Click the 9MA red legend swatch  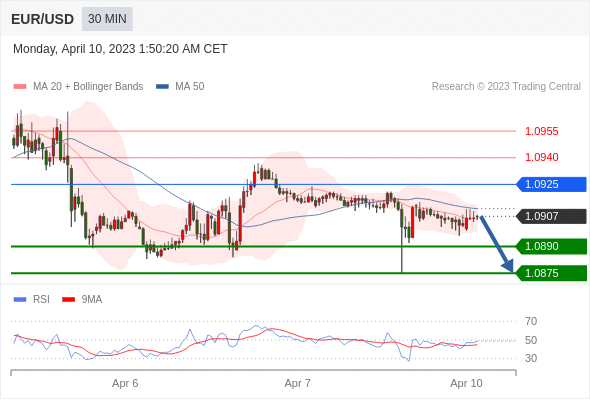tap(68, 300)
